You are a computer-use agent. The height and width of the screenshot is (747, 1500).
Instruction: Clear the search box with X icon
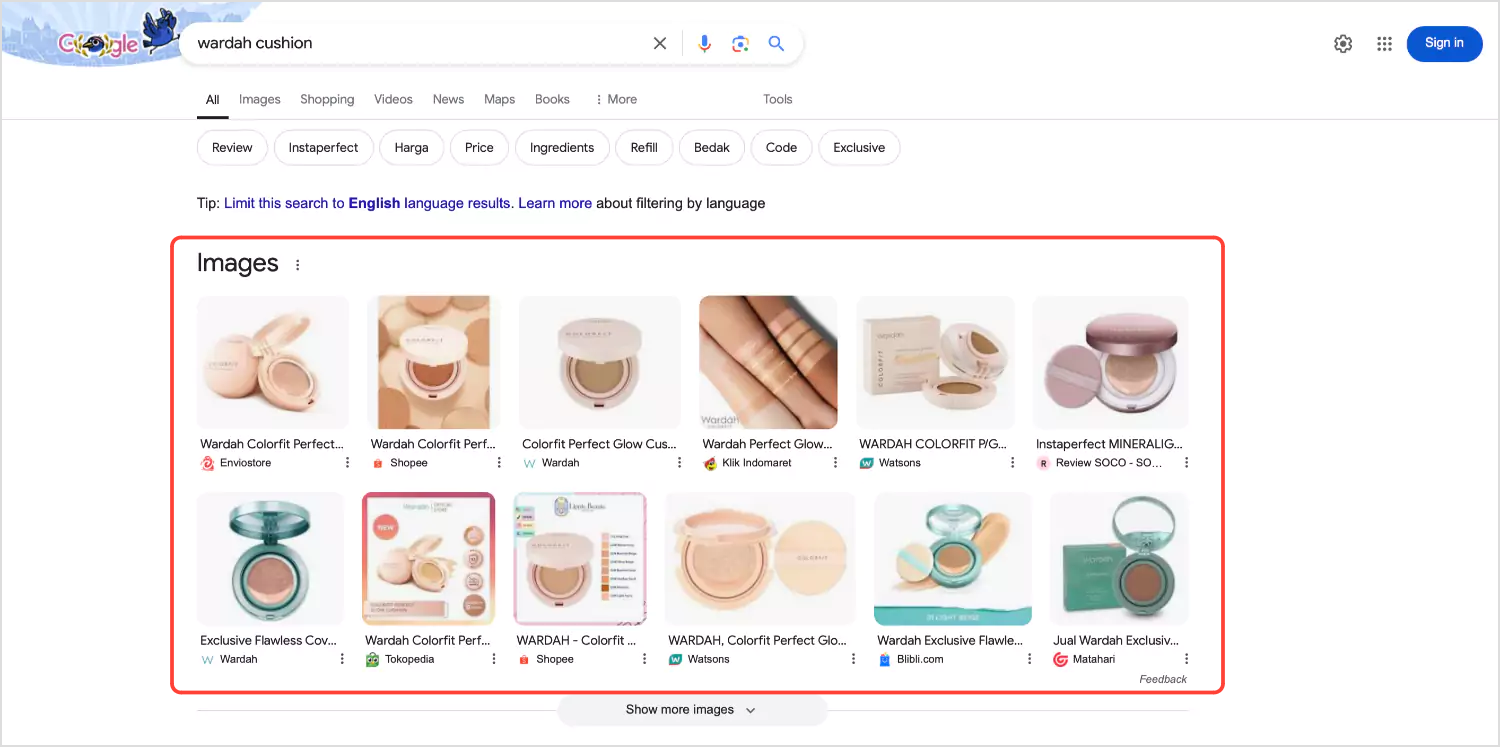tap(660, 43)
